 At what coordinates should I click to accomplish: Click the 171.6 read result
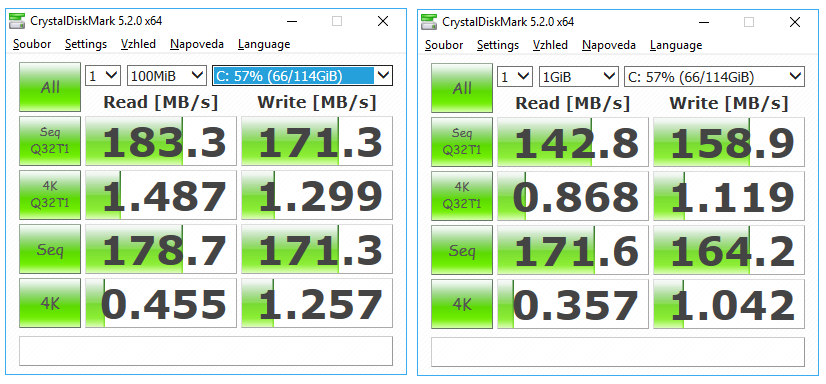coord(573,250)
